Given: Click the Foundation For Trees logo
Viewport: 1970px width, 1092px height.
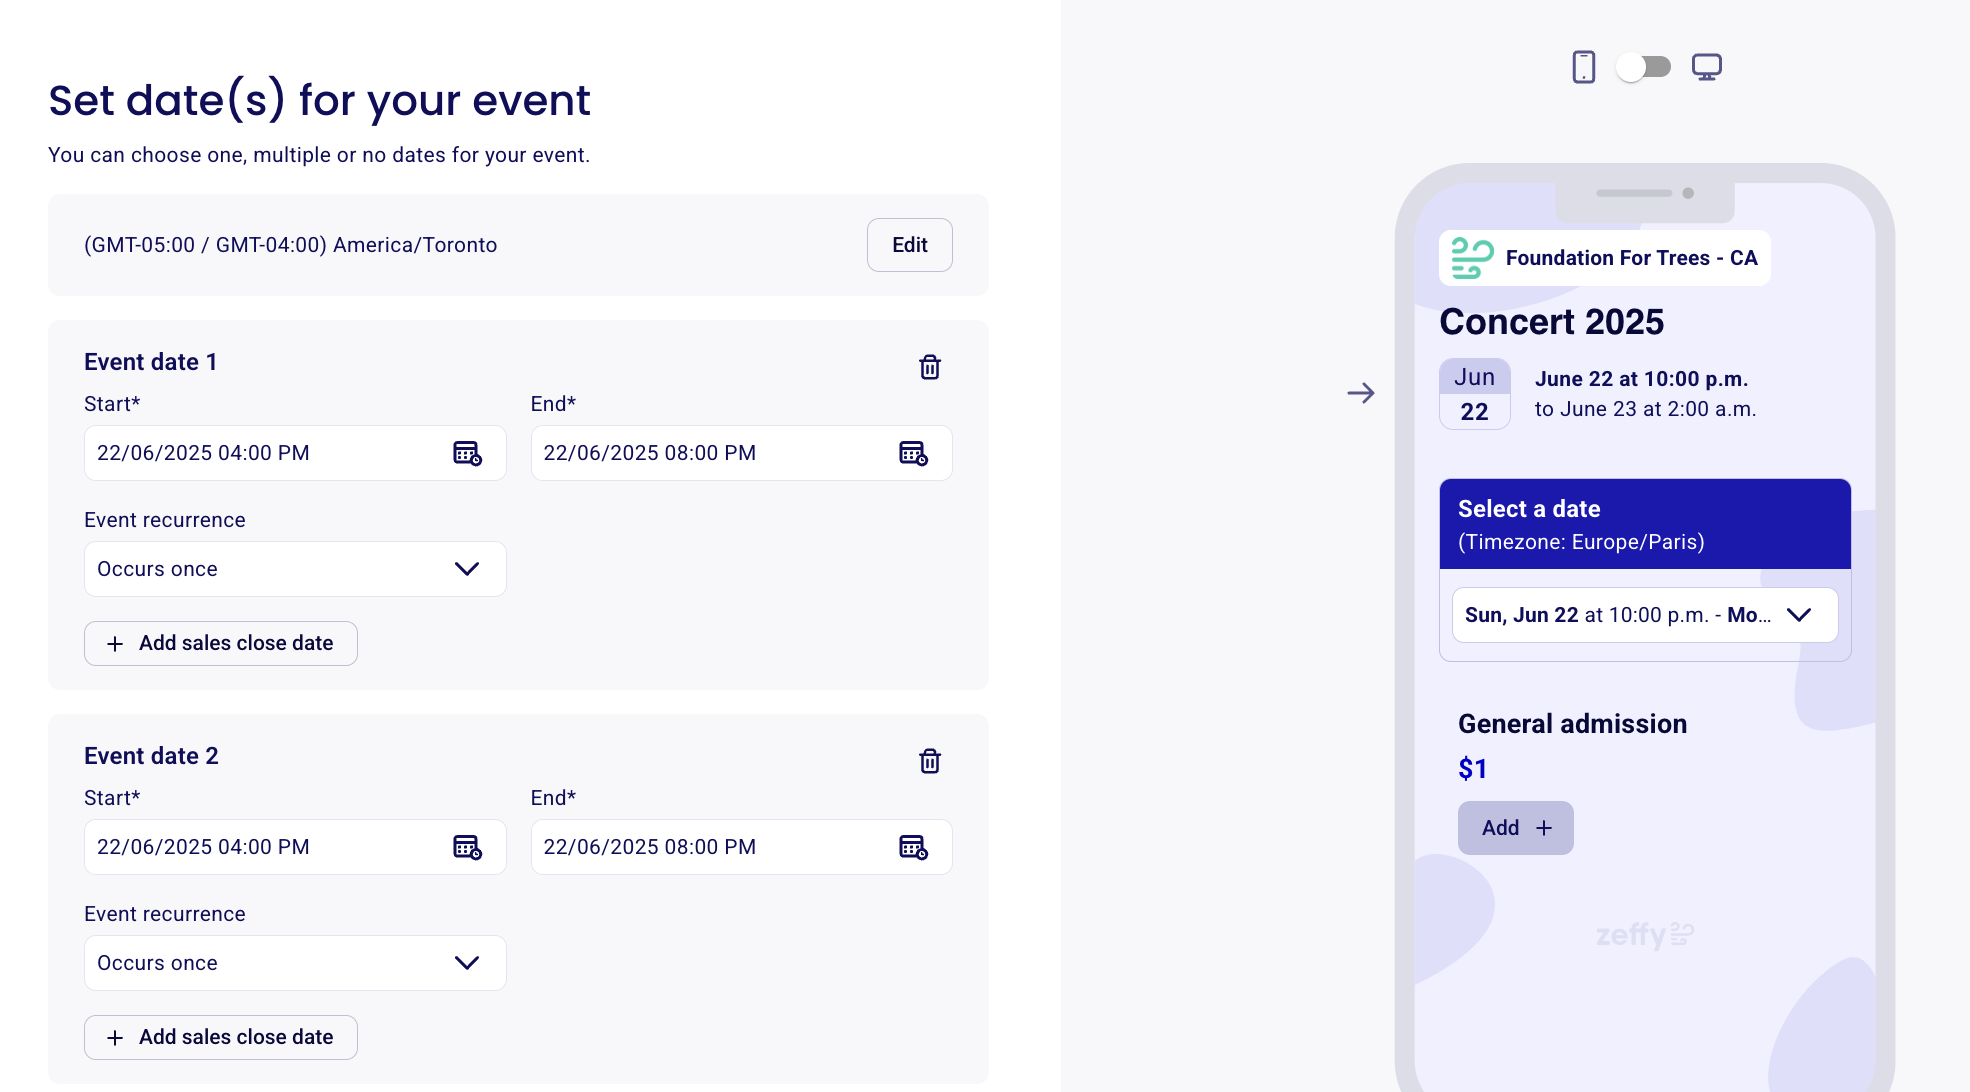Looking at the screenshot, I should point(1472,258).
